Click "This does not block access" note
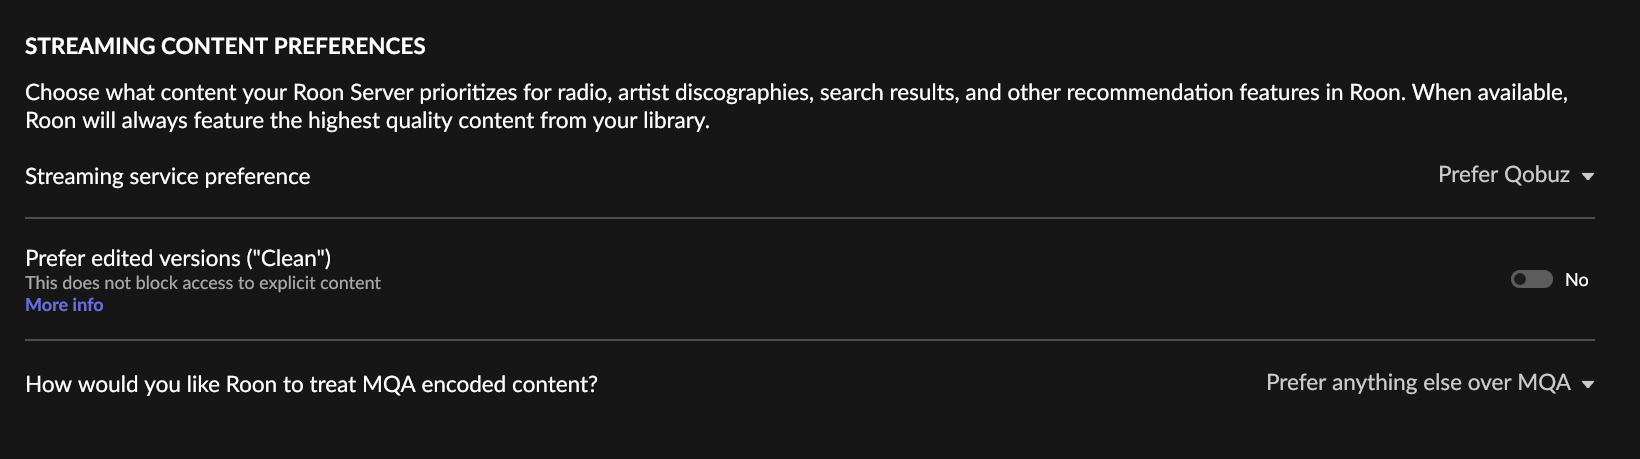This screenshot has height=459, width=1640. click(x=202, y=283)
